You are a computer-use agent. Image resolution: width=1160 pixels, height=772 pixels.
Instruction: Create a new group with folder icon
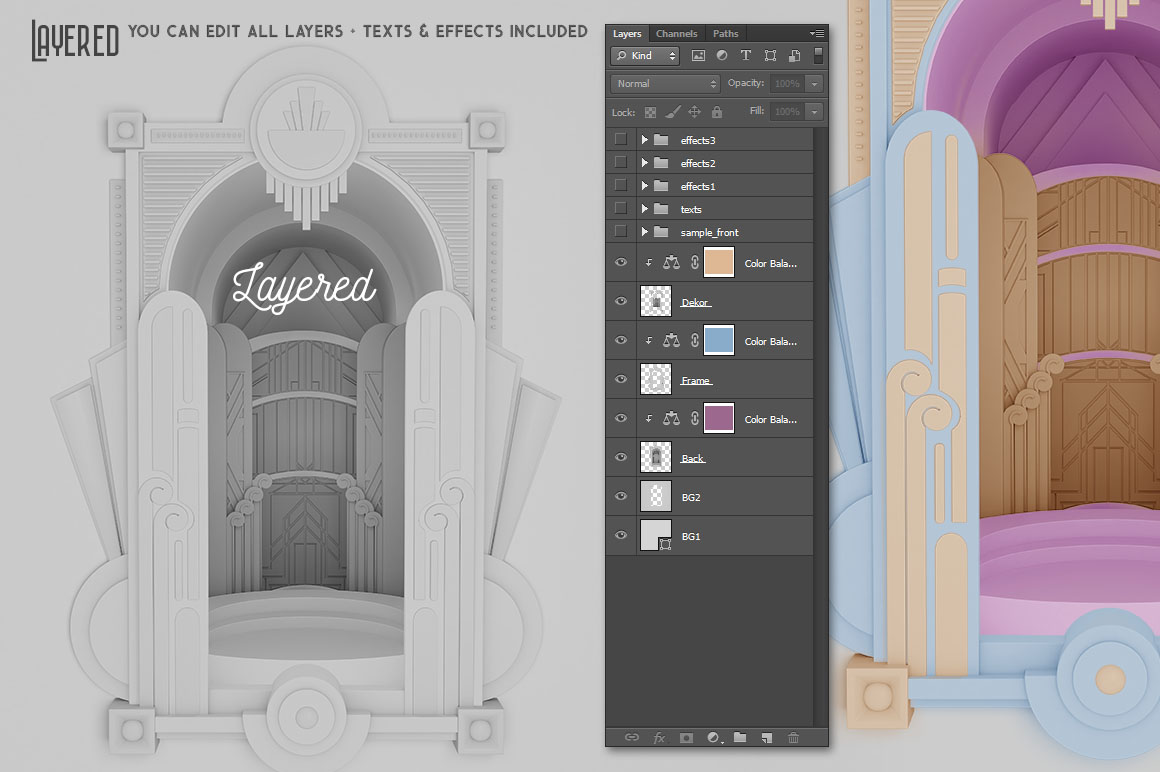[740, 737]
